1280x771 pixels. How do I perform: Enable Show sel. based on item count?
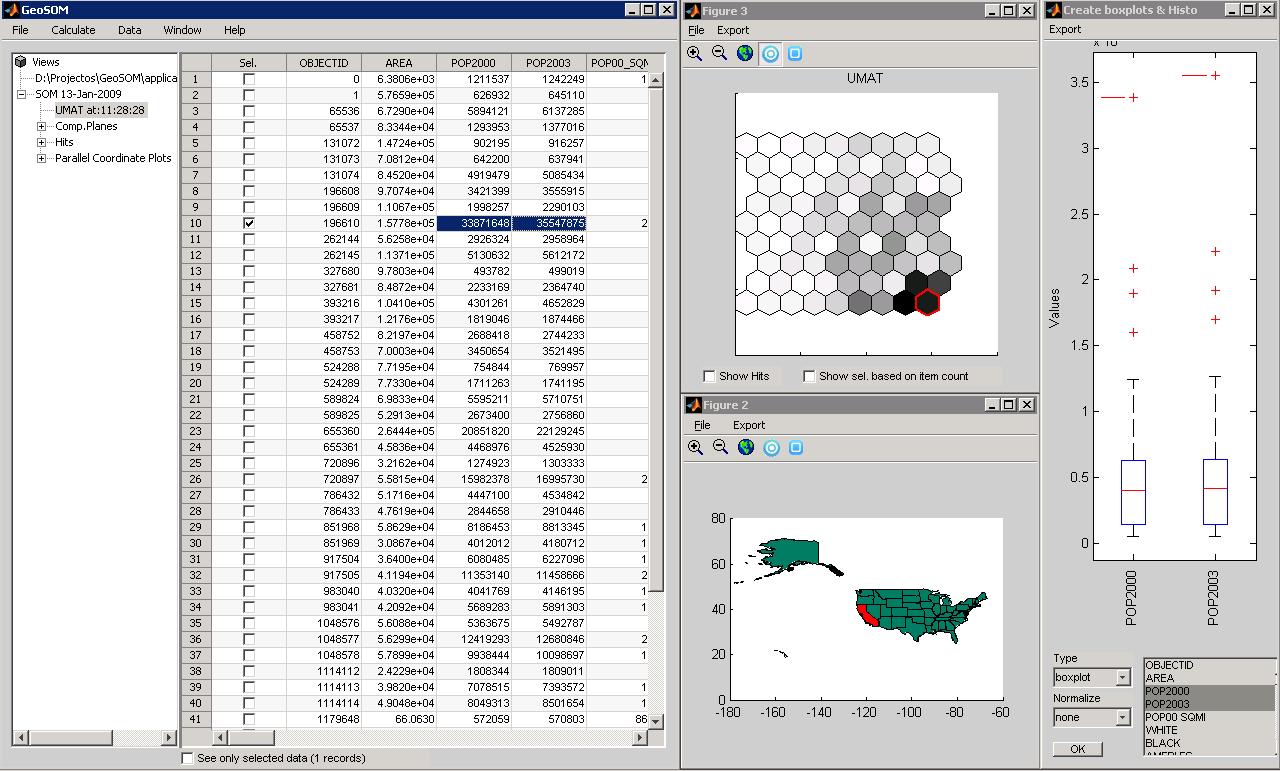(x=809, y=376)
